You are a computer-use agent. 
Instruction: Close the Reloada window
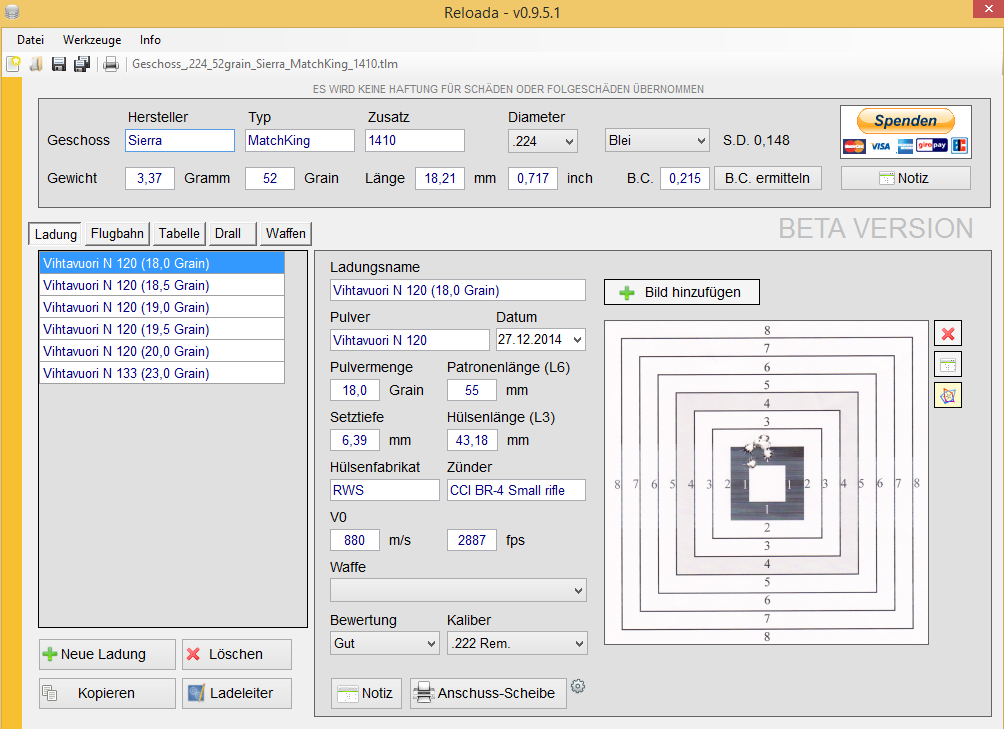point(988,8)
